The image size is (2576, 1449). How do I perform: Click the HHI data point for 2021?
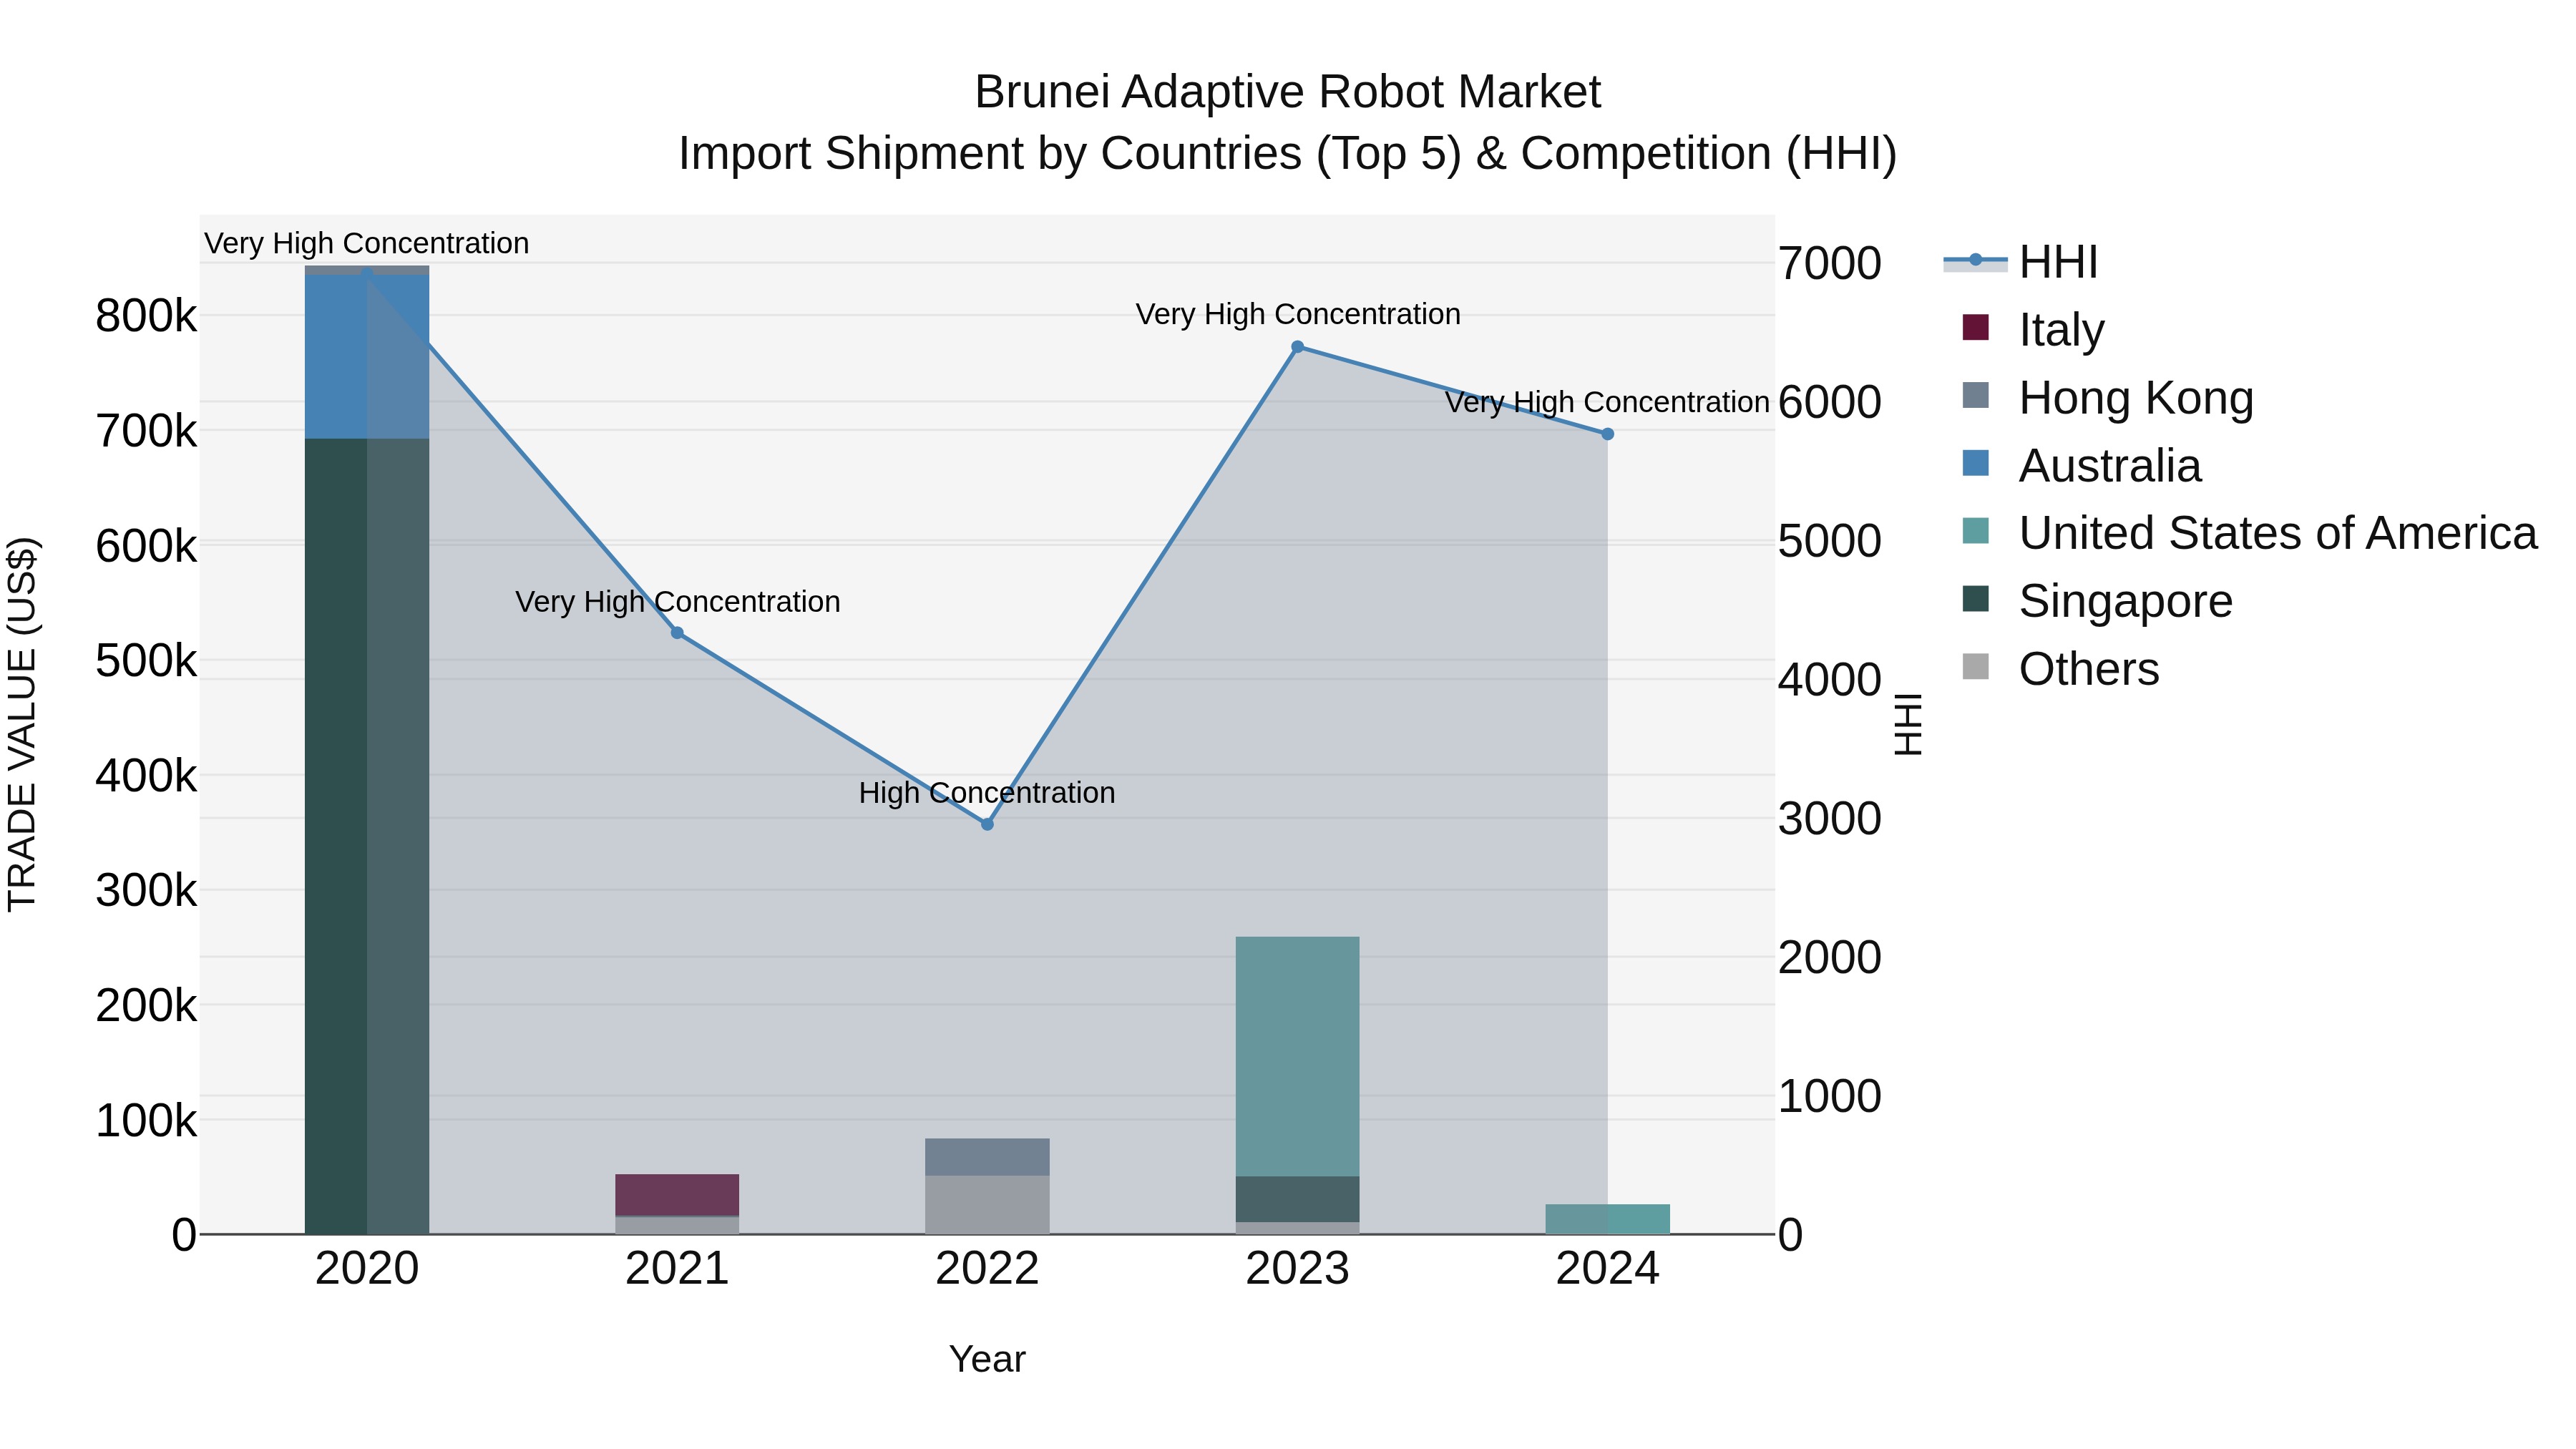[677, 633]
